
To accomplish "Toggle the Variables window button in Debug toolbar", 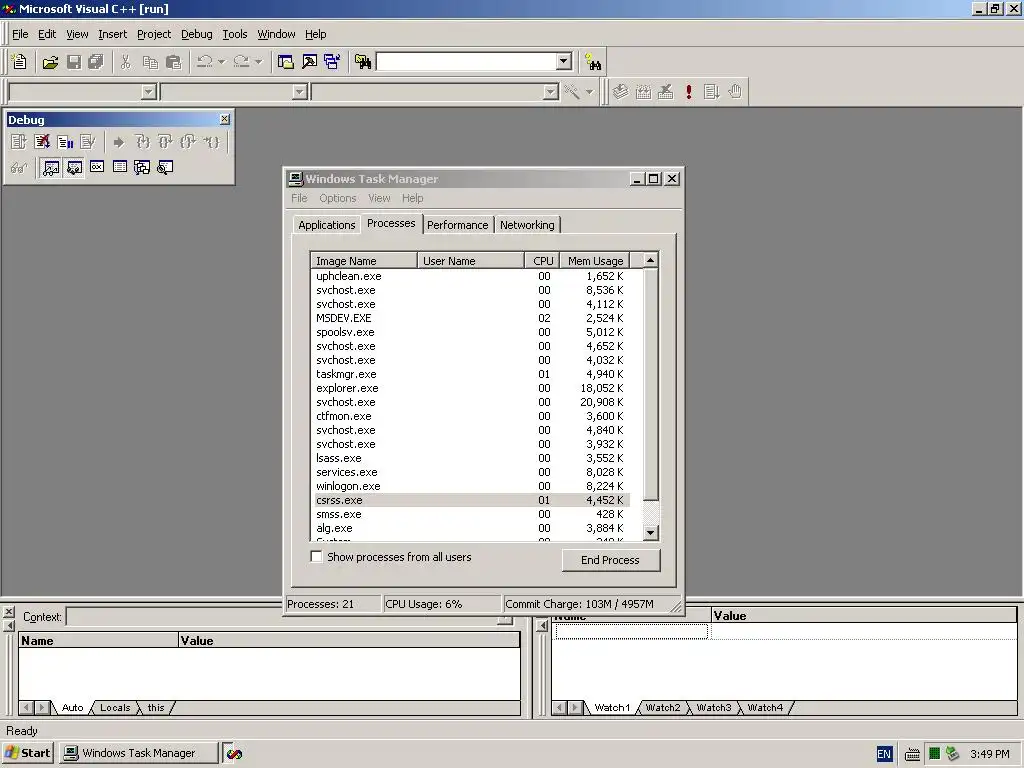I will tap(74, 168).
